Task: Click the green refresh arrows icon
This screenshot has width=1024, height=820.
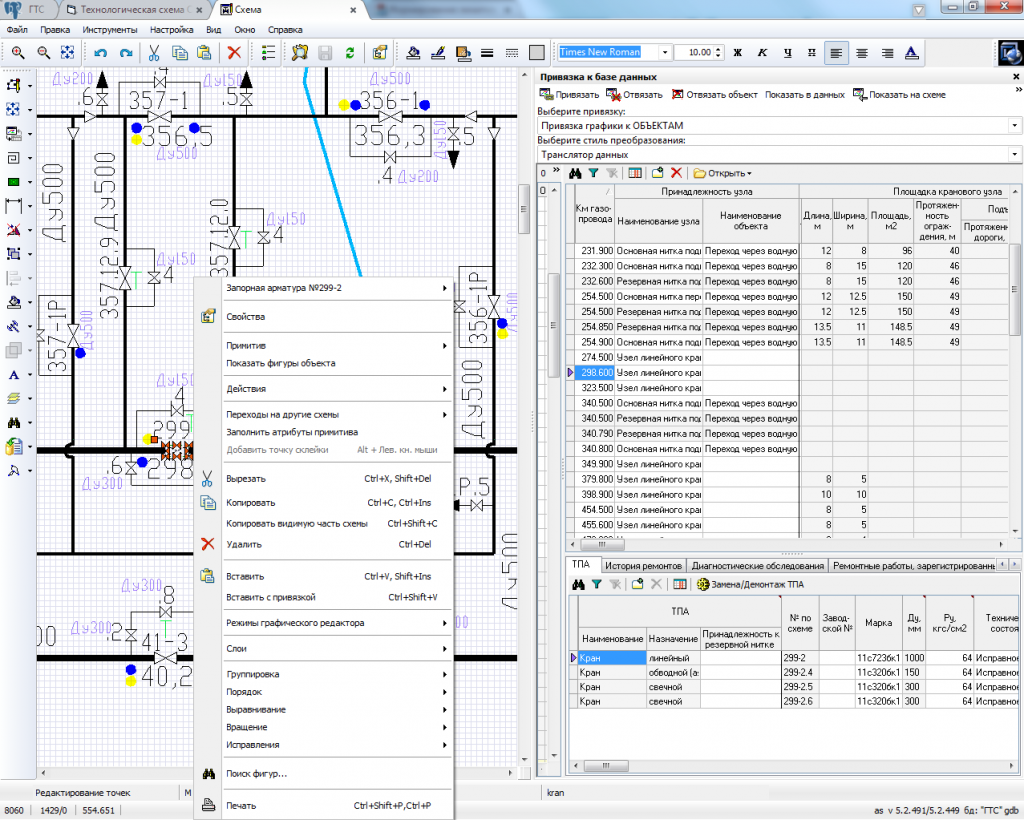Action: tap(350, 53)
